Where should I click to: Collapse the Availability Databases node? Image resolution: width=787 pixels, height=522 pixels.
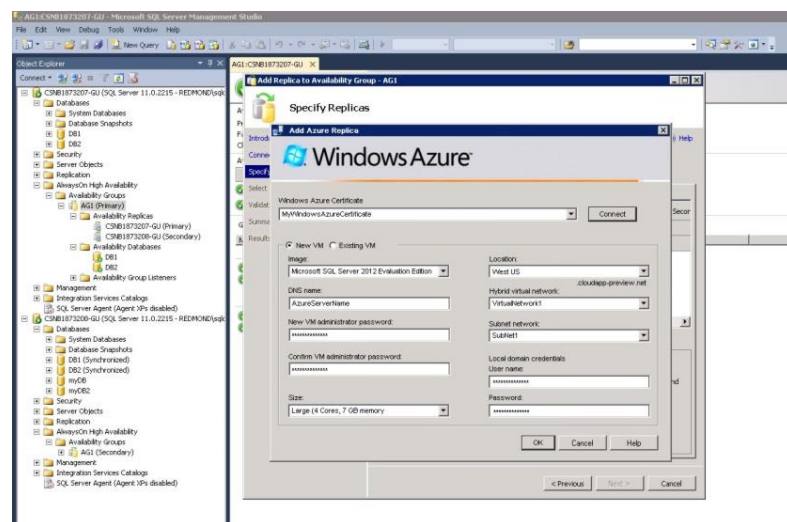pos(73,247)
